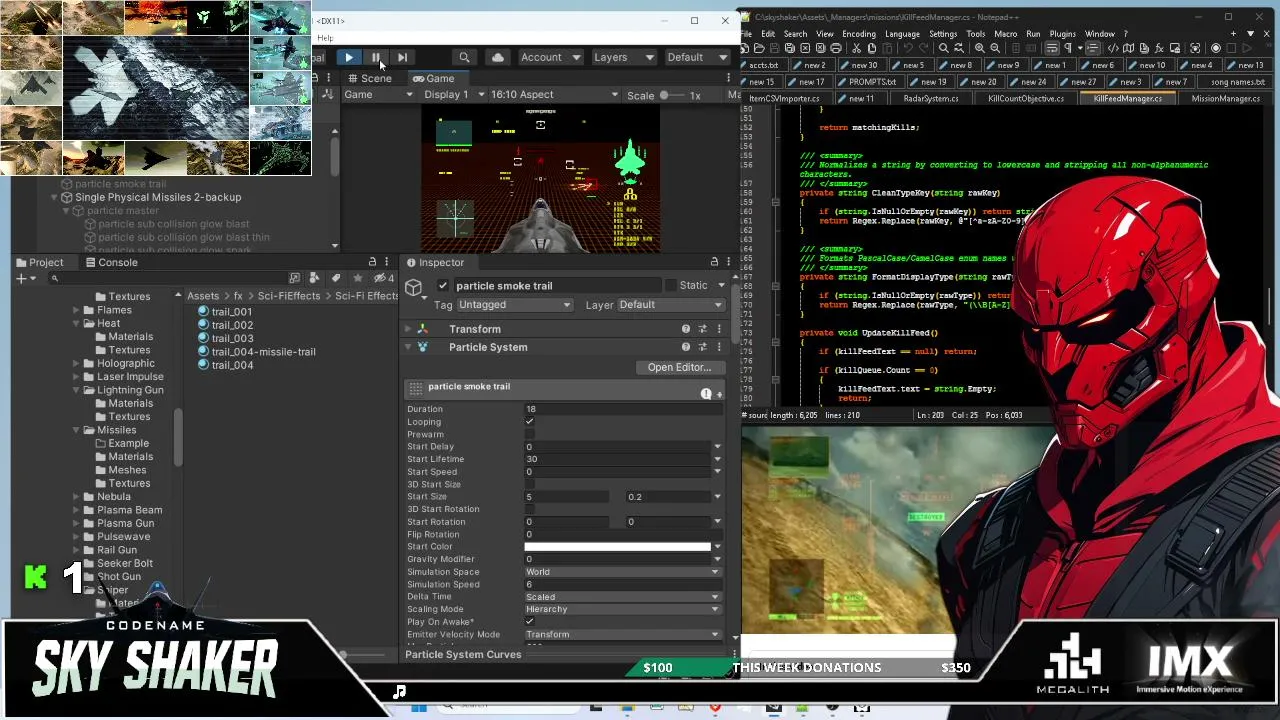Open the Account dropdown in Unity
This screenshot has height=720, width=1280.
point(549,58)
